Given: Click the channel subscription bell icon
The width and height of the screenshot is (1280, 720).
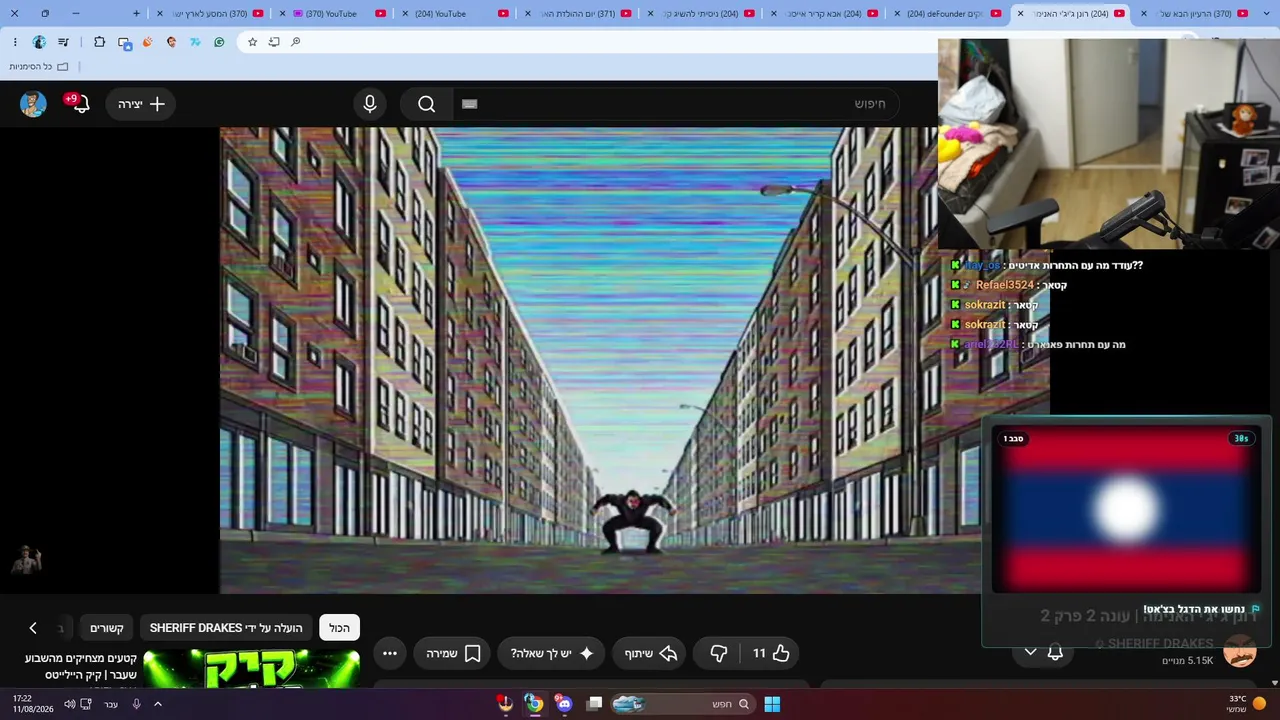Looking at the screenshot, I should click(1055, 652).
